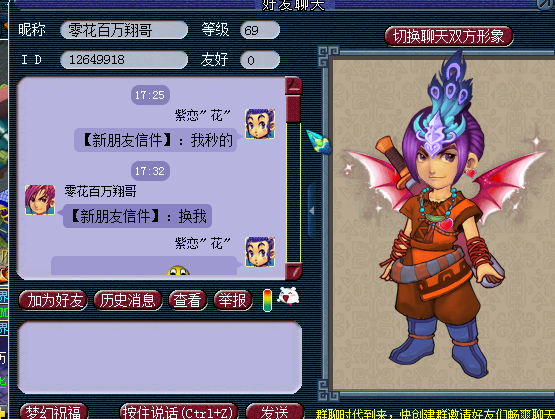
Task: Click 发送 send button
Action: (274, 412)
